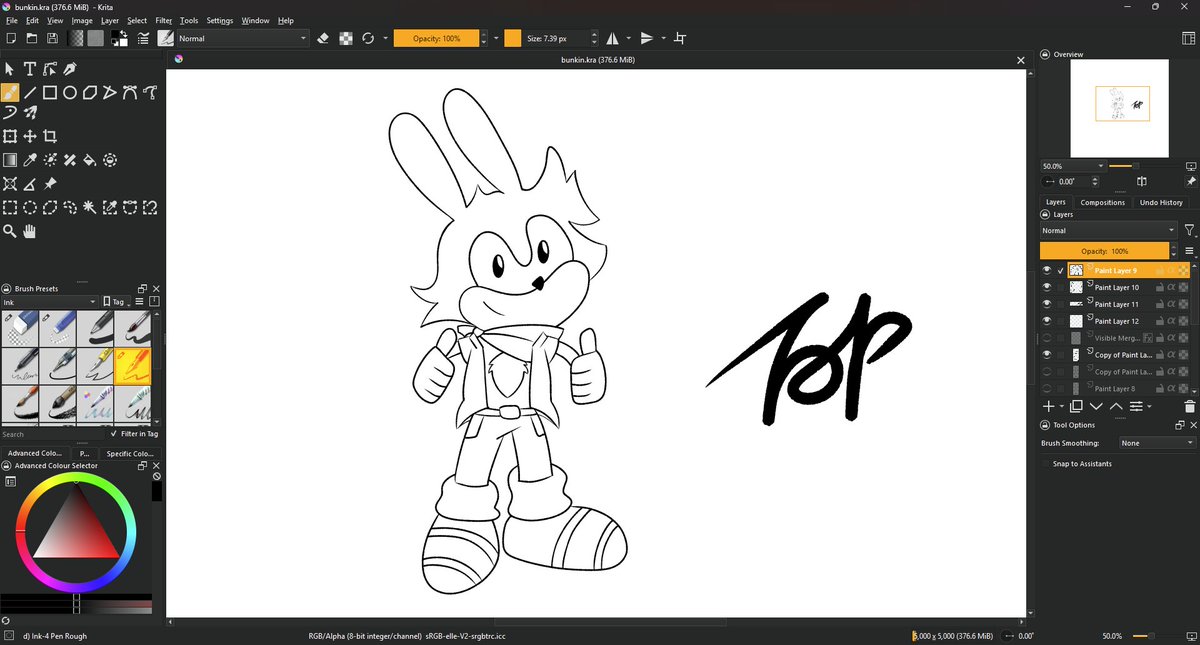Open the Edit Brush Settings button
Image resolution: width=1200 pixels, height=645 pixels.
click(144, 38)
